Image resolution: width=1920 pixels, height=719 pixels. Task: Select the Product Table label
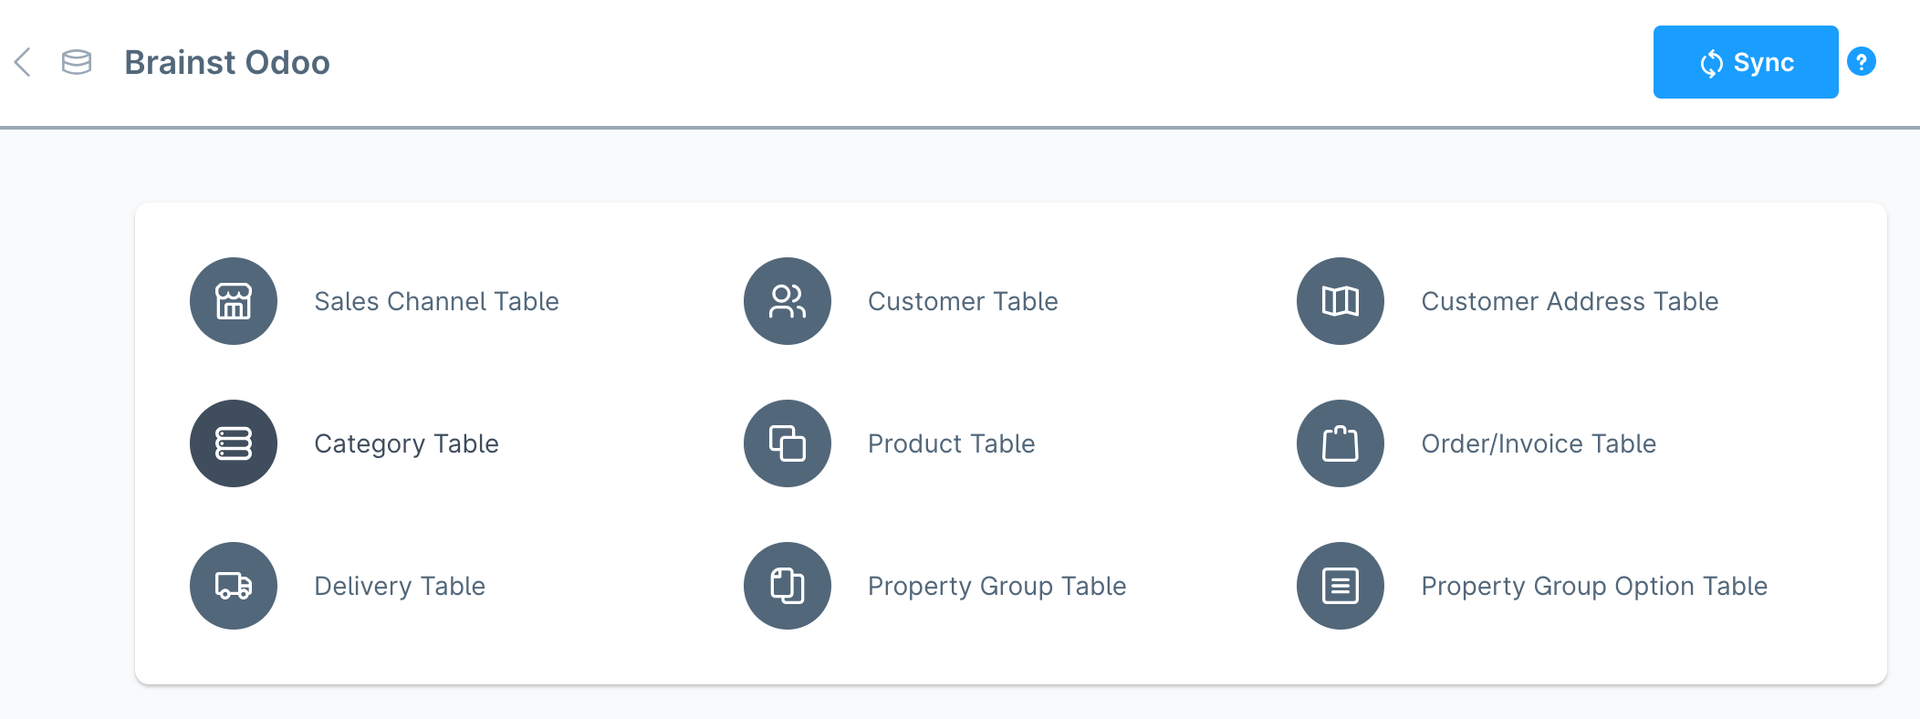(951, 443)
